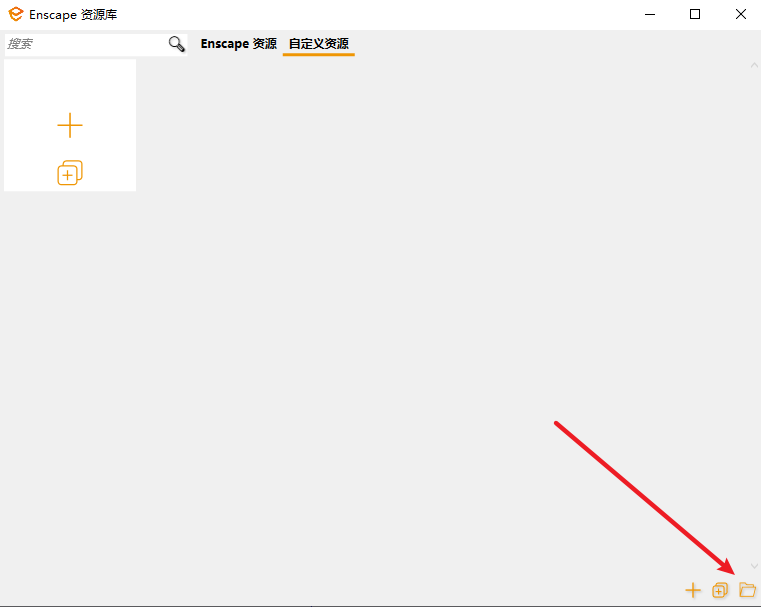Click the plus icon in the bottom toolbar

[x=693, y=590]
